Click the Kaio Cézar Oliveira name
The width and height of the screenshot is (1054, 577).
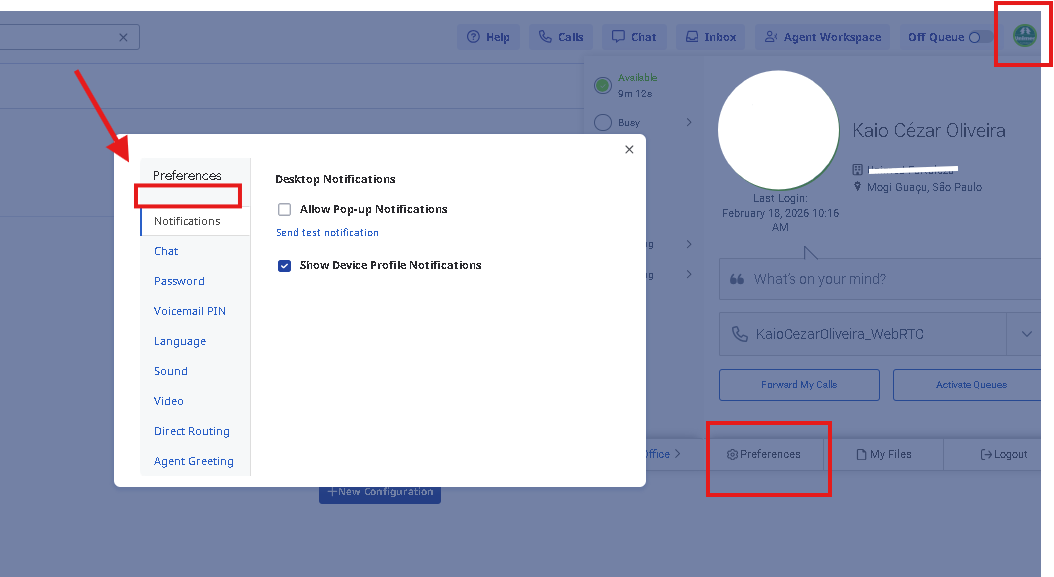929,130
